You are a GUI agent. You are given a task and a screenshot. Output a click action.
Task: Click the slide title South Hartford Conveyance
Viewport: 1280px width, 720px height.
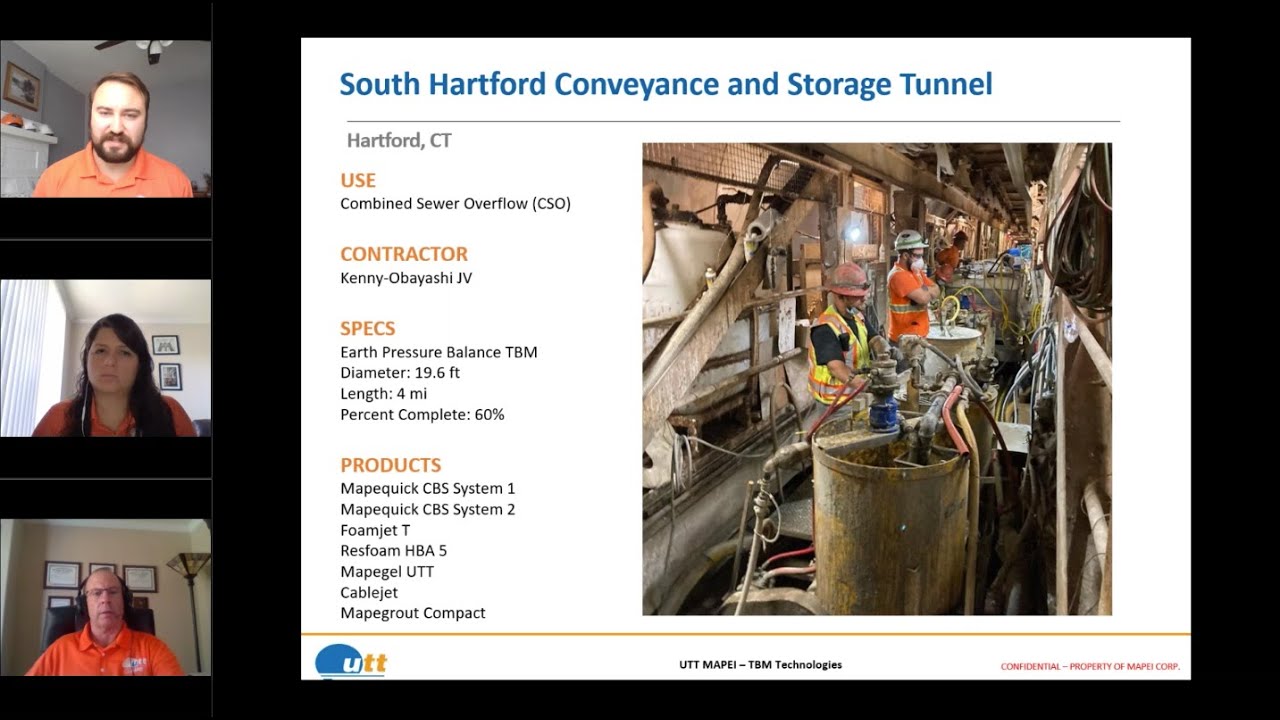click(666, 83)
